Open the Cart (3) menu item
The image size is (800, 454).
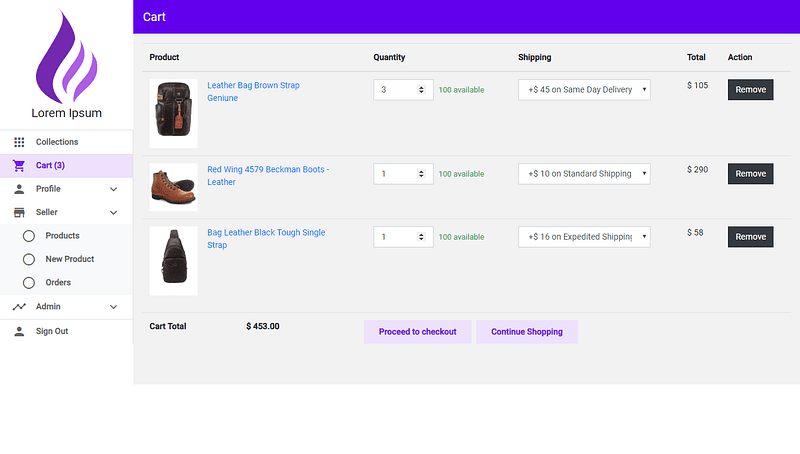(50, 165)
